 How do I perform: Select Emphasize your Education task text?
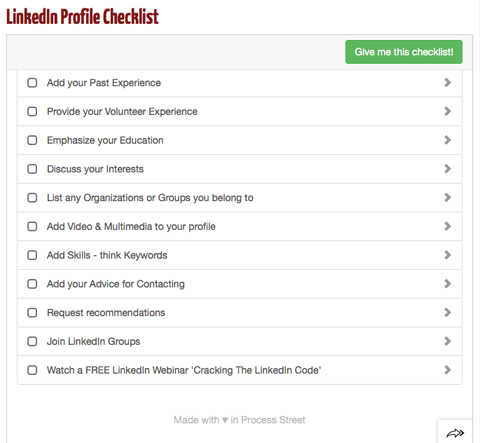point(105,140)
